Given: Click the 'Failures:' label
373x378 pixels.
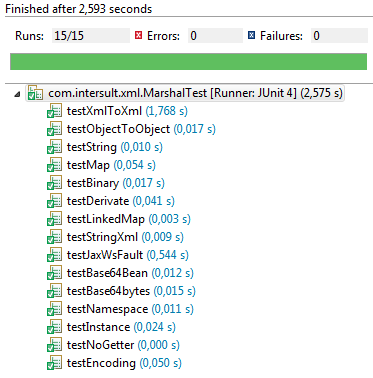Looking at the screenshot, I should [x=281, y=36].
